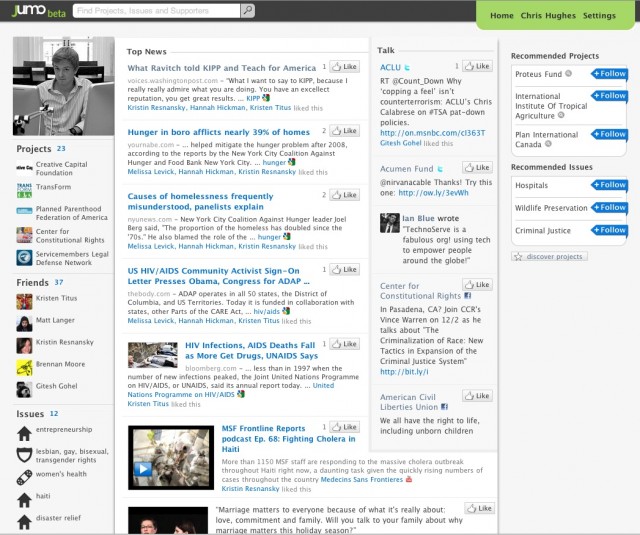This screenshot has height=535, width=640.
Task: Click the Friends 37 count link
Action: pos(59,282)
